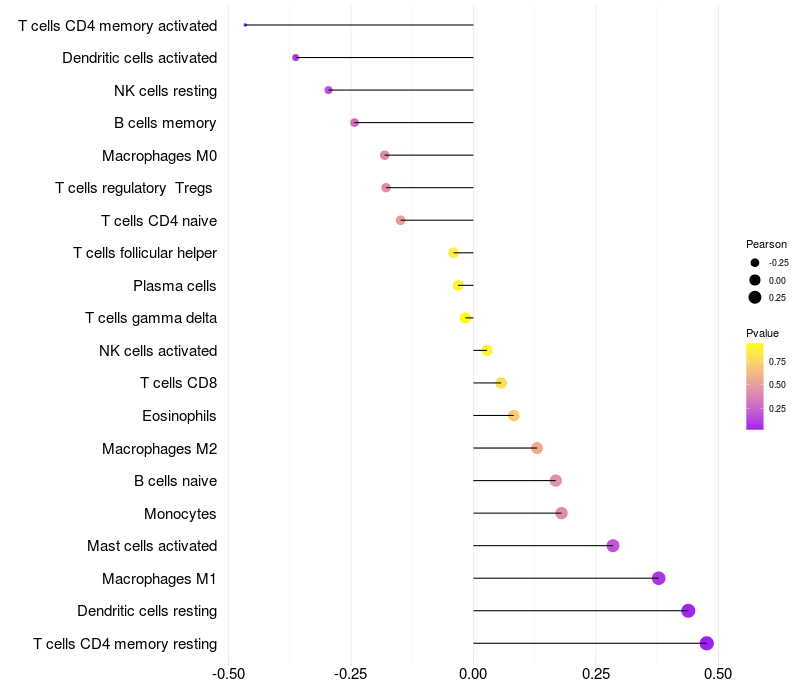
Task: Select the Dendritic cells resting data point
Action: tap(688, 611)
